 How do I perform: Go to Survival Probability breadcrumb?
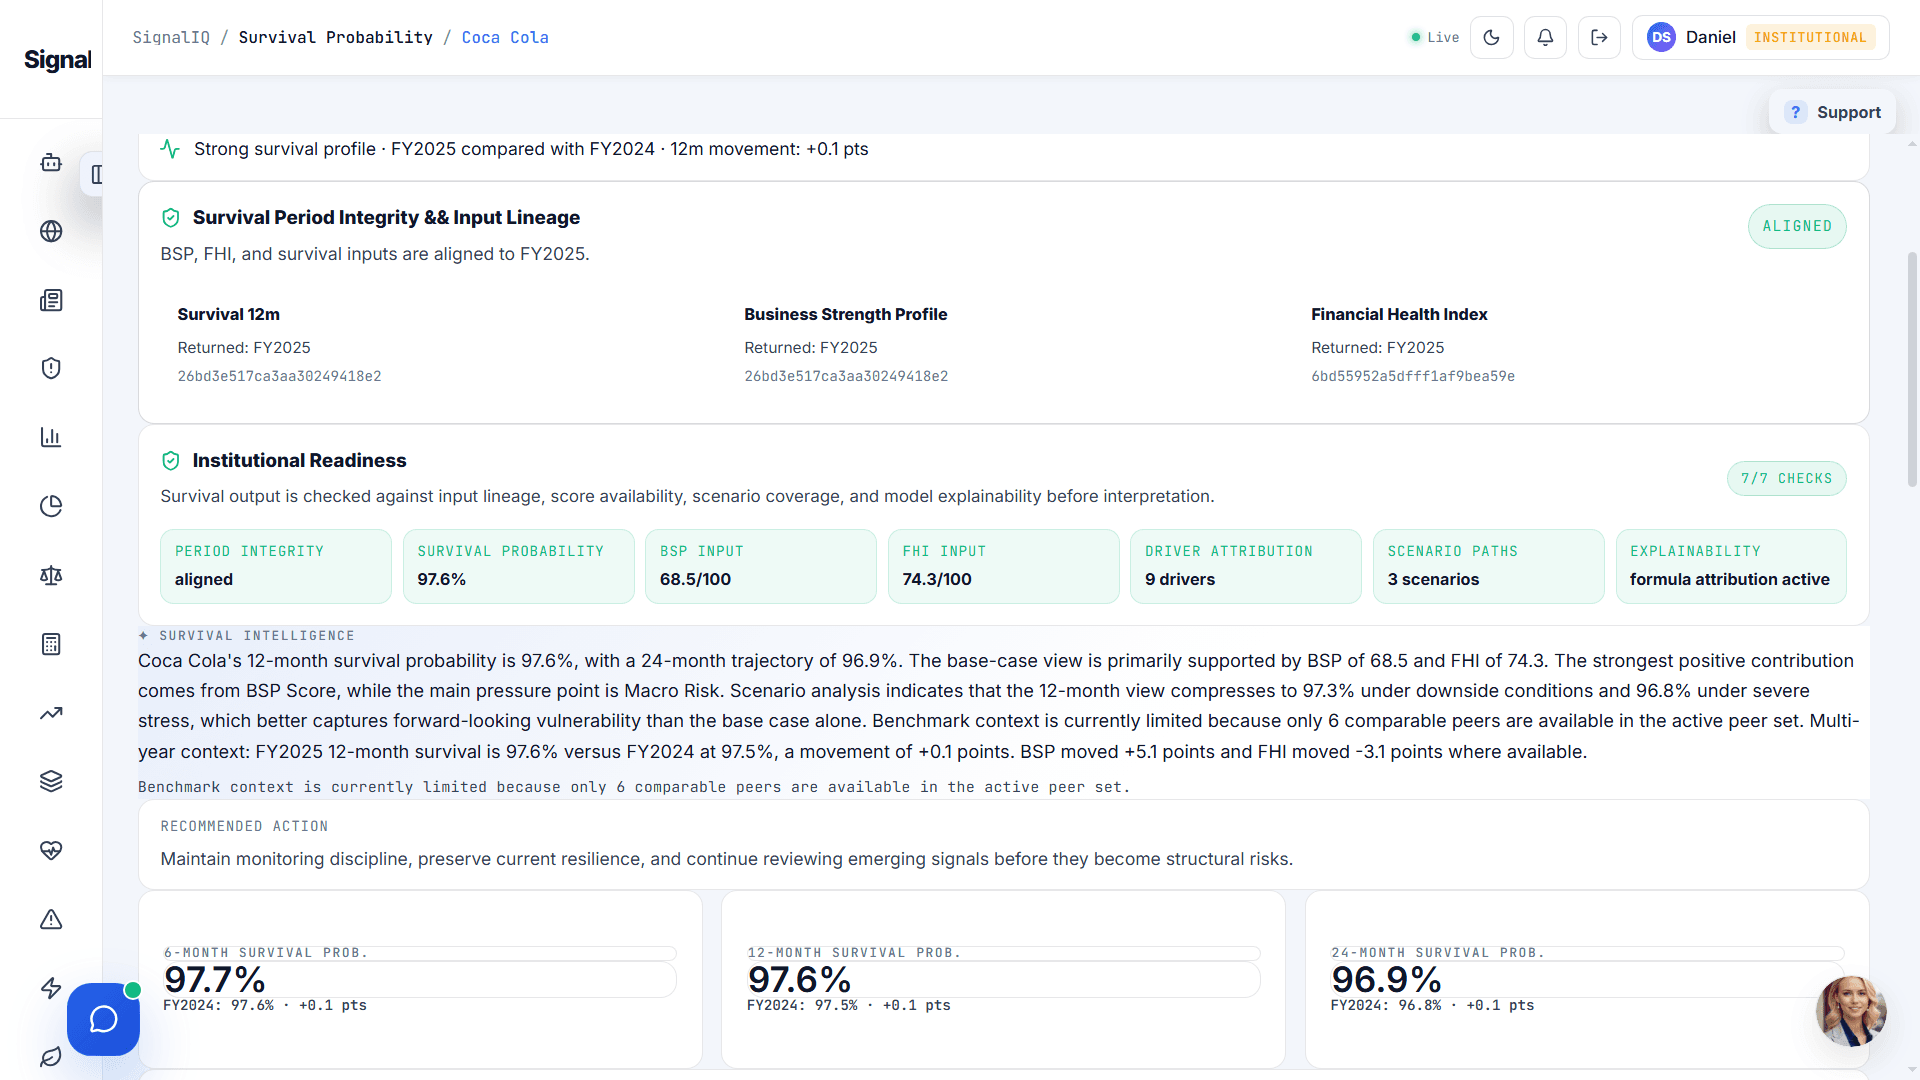[x=335, y=37]
